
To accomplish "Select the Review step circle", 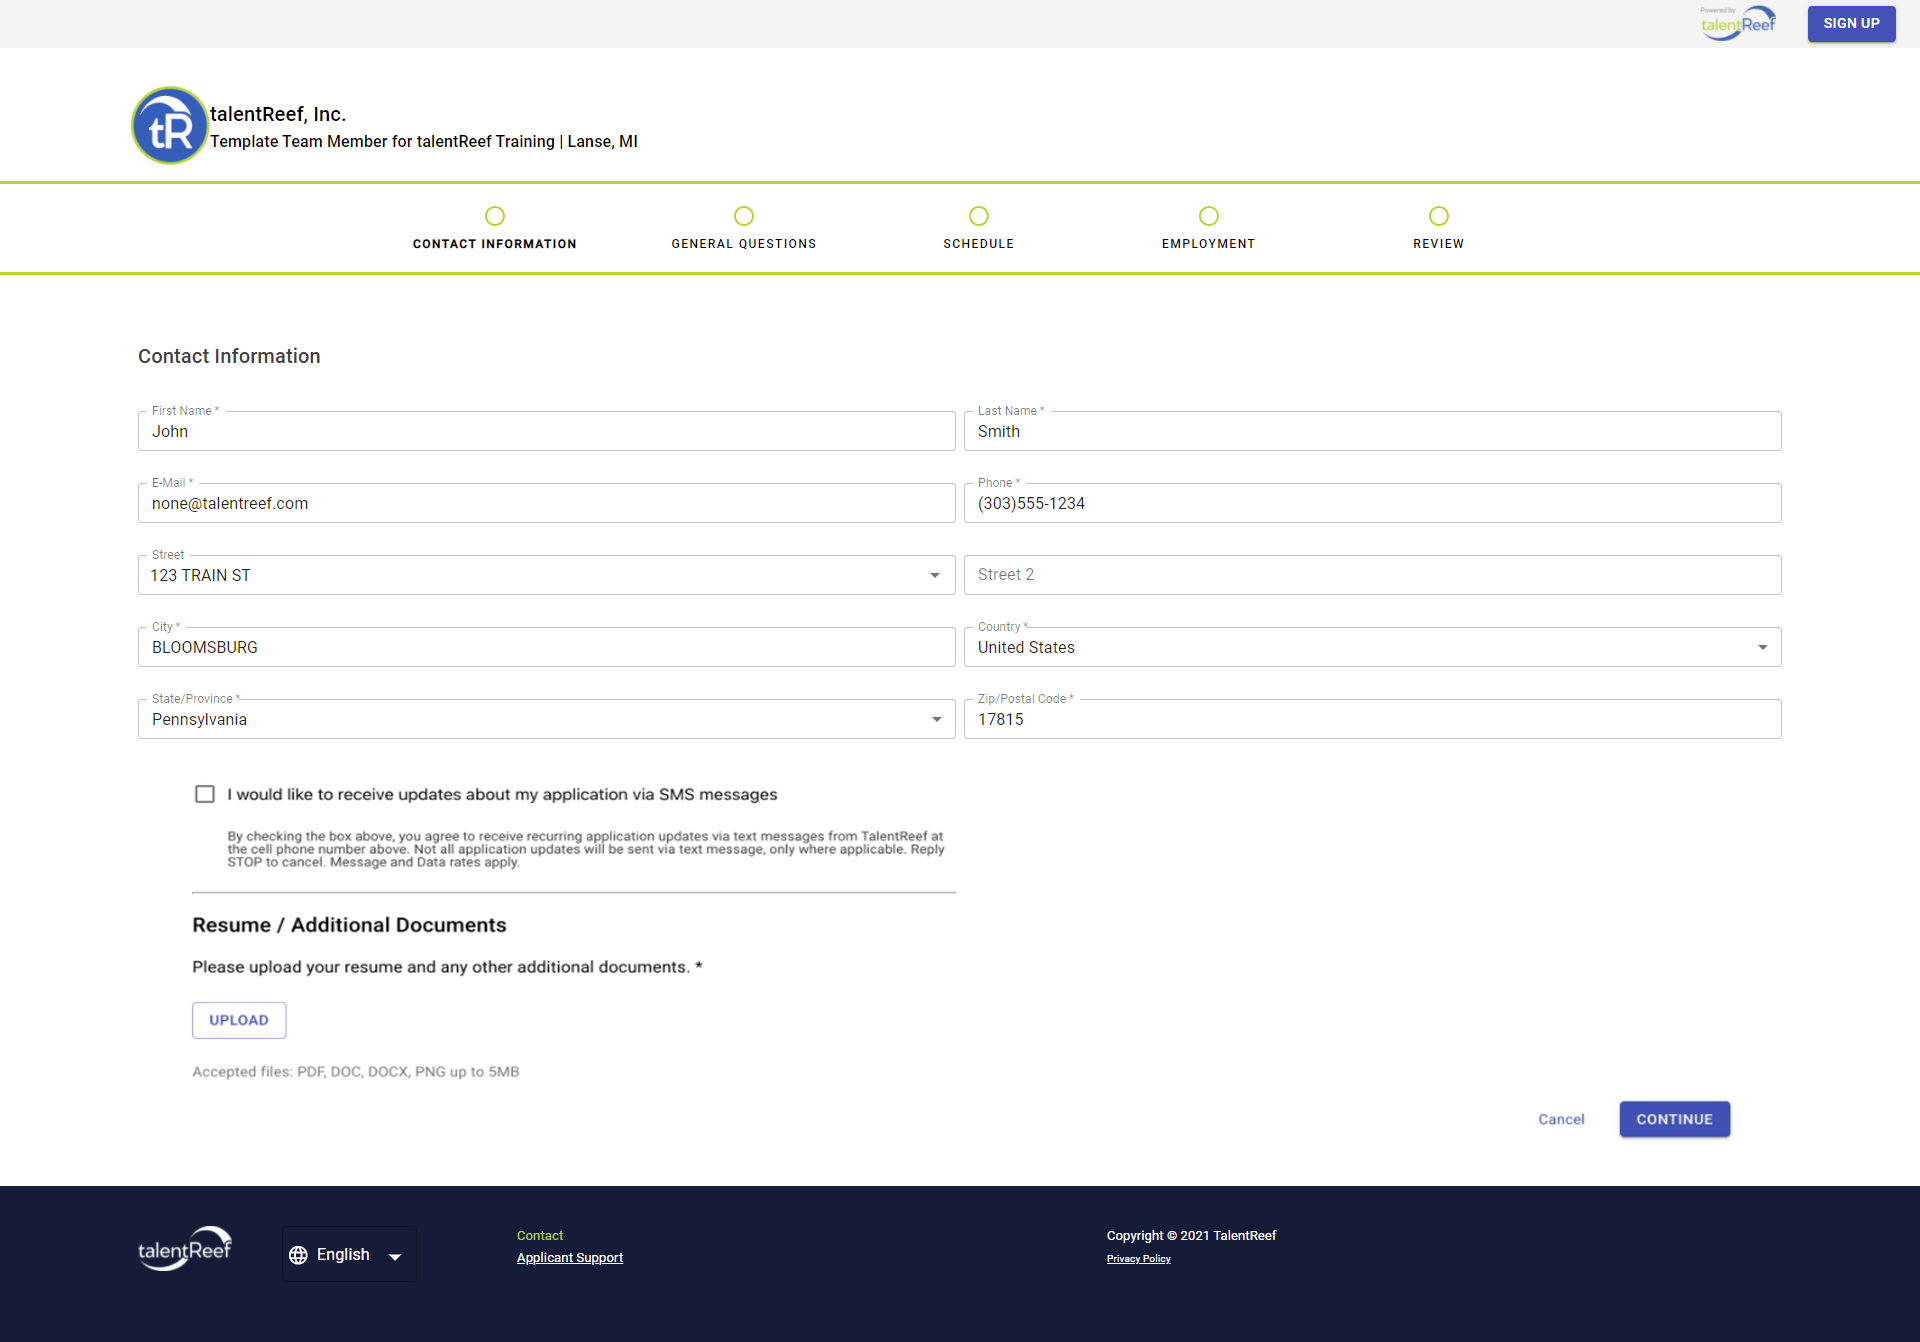I will 1438,216.
